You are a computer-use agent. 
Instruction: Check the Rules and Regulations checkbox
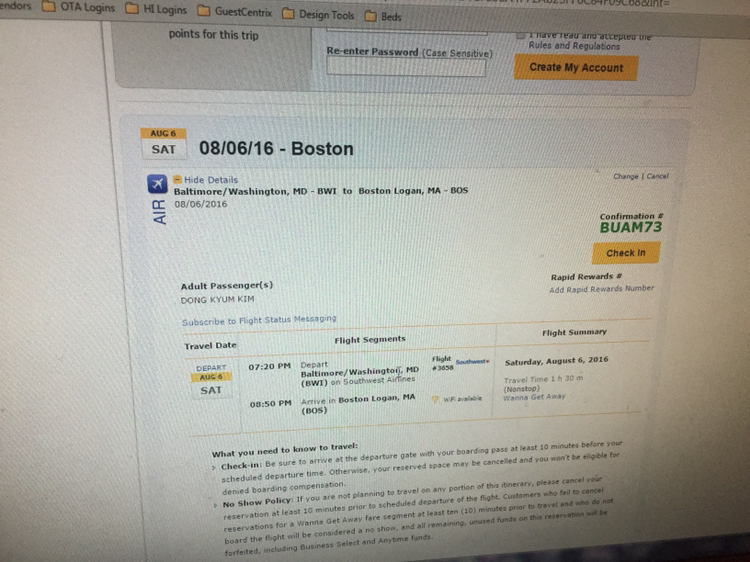pos(521,36)
